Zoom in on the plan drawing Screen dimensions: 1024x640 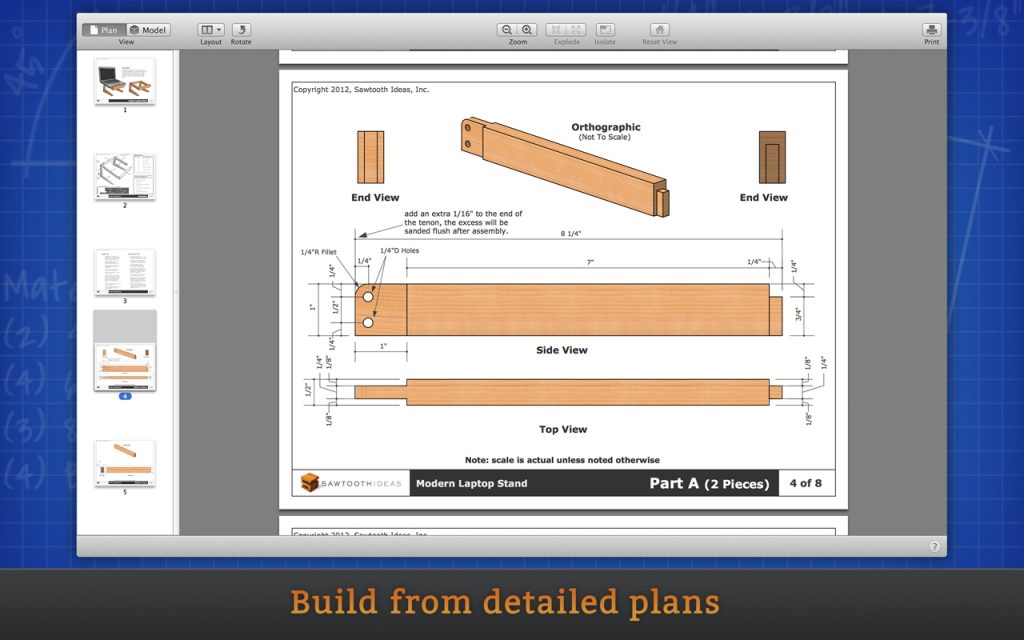pos(527,29)
